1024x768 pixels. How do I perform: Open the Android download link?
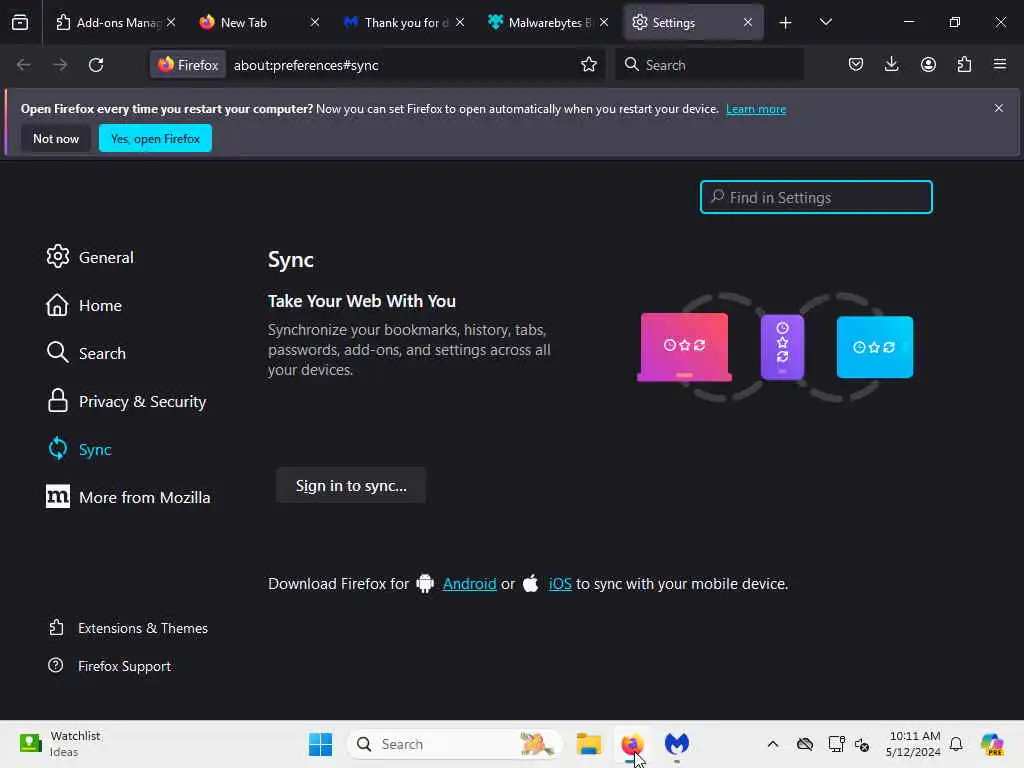[x=470, y=584]
